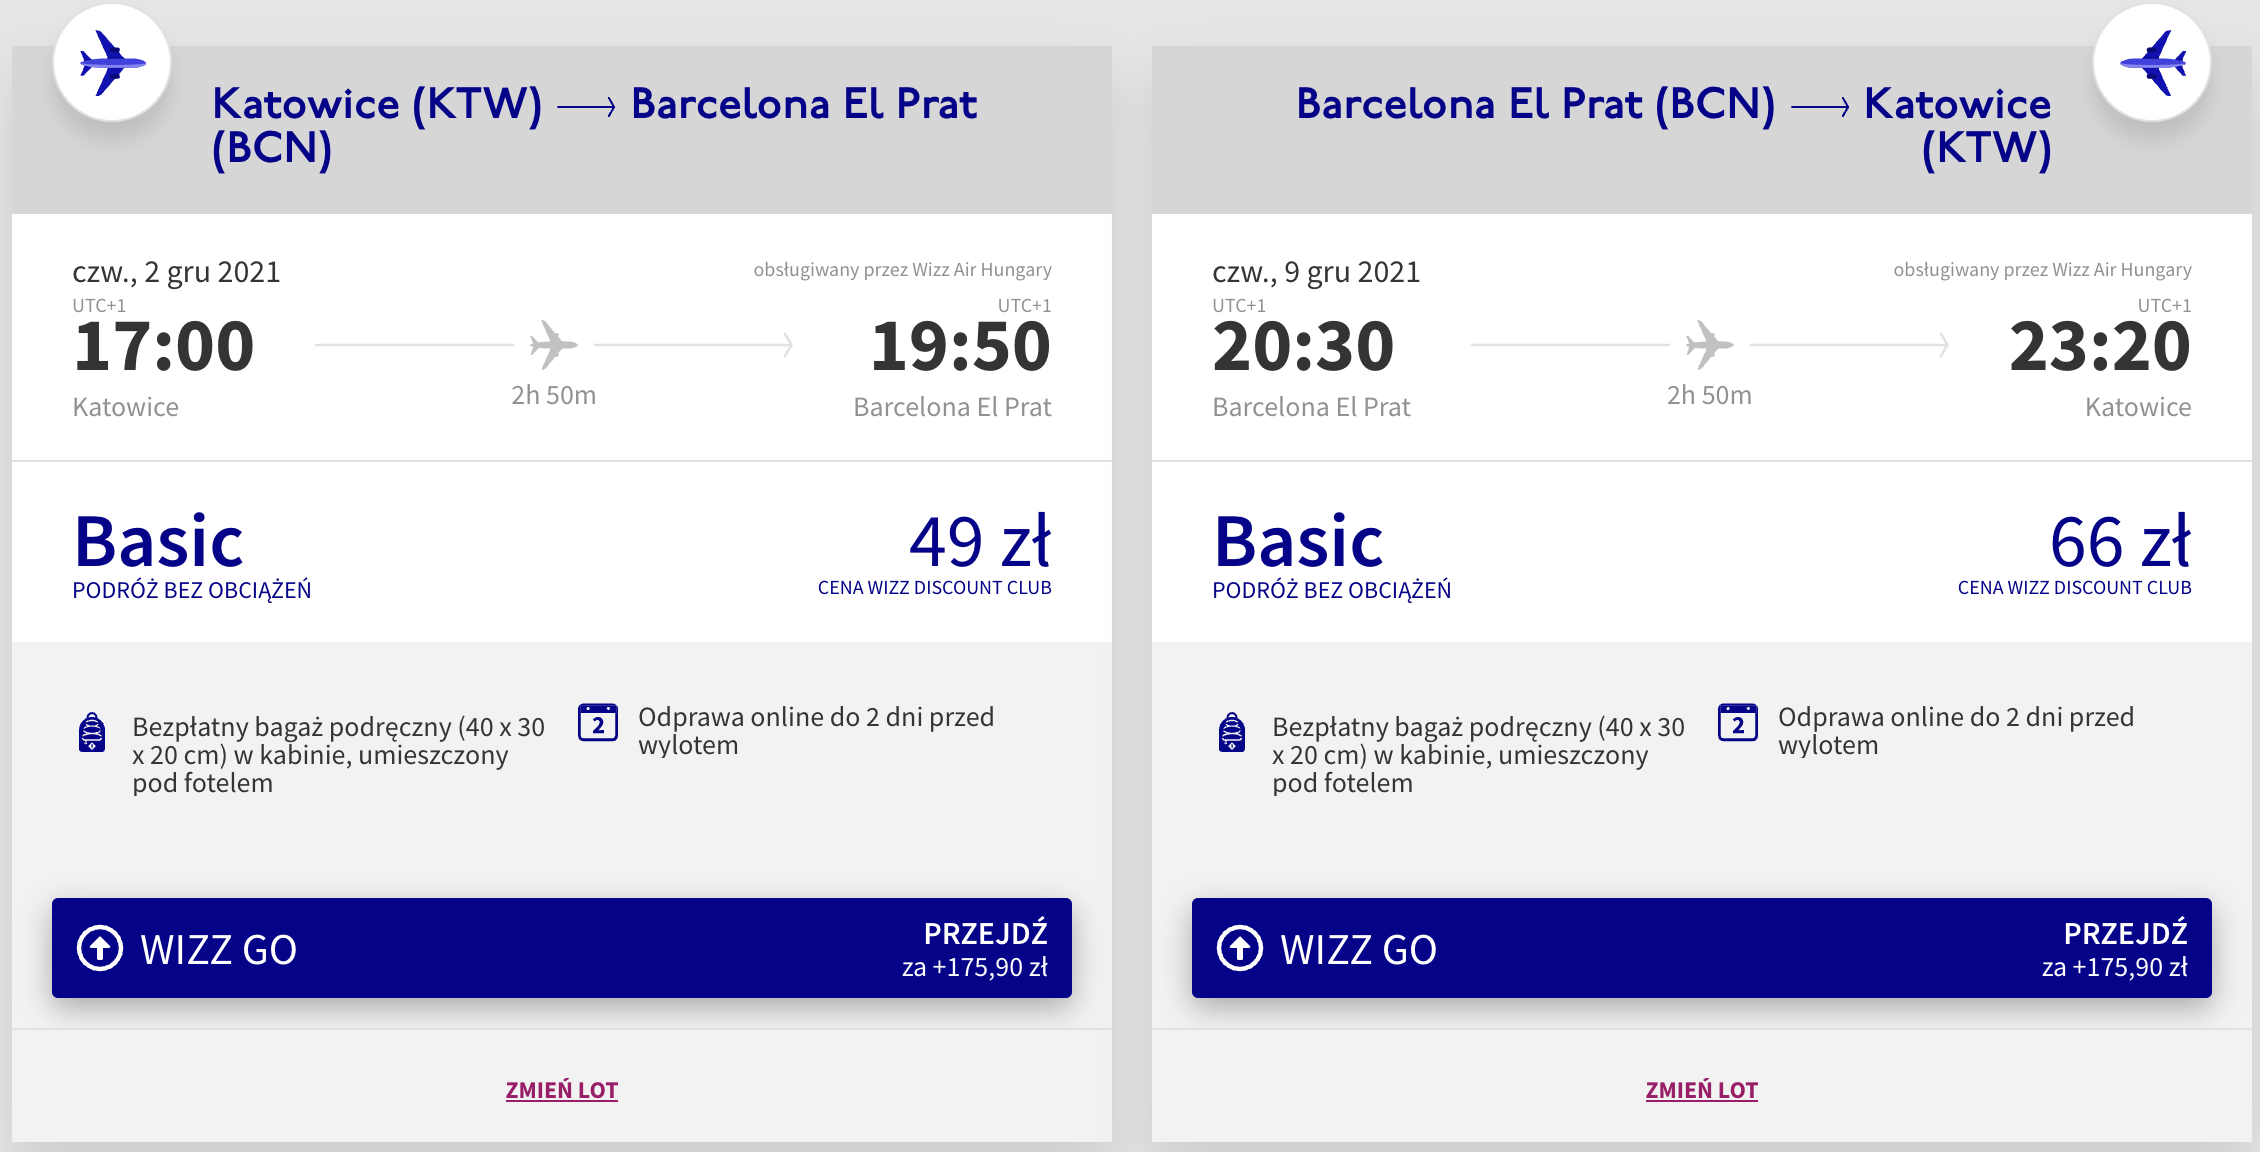Click backpack icon on Katowice–Barcelona card

point(92,733)
